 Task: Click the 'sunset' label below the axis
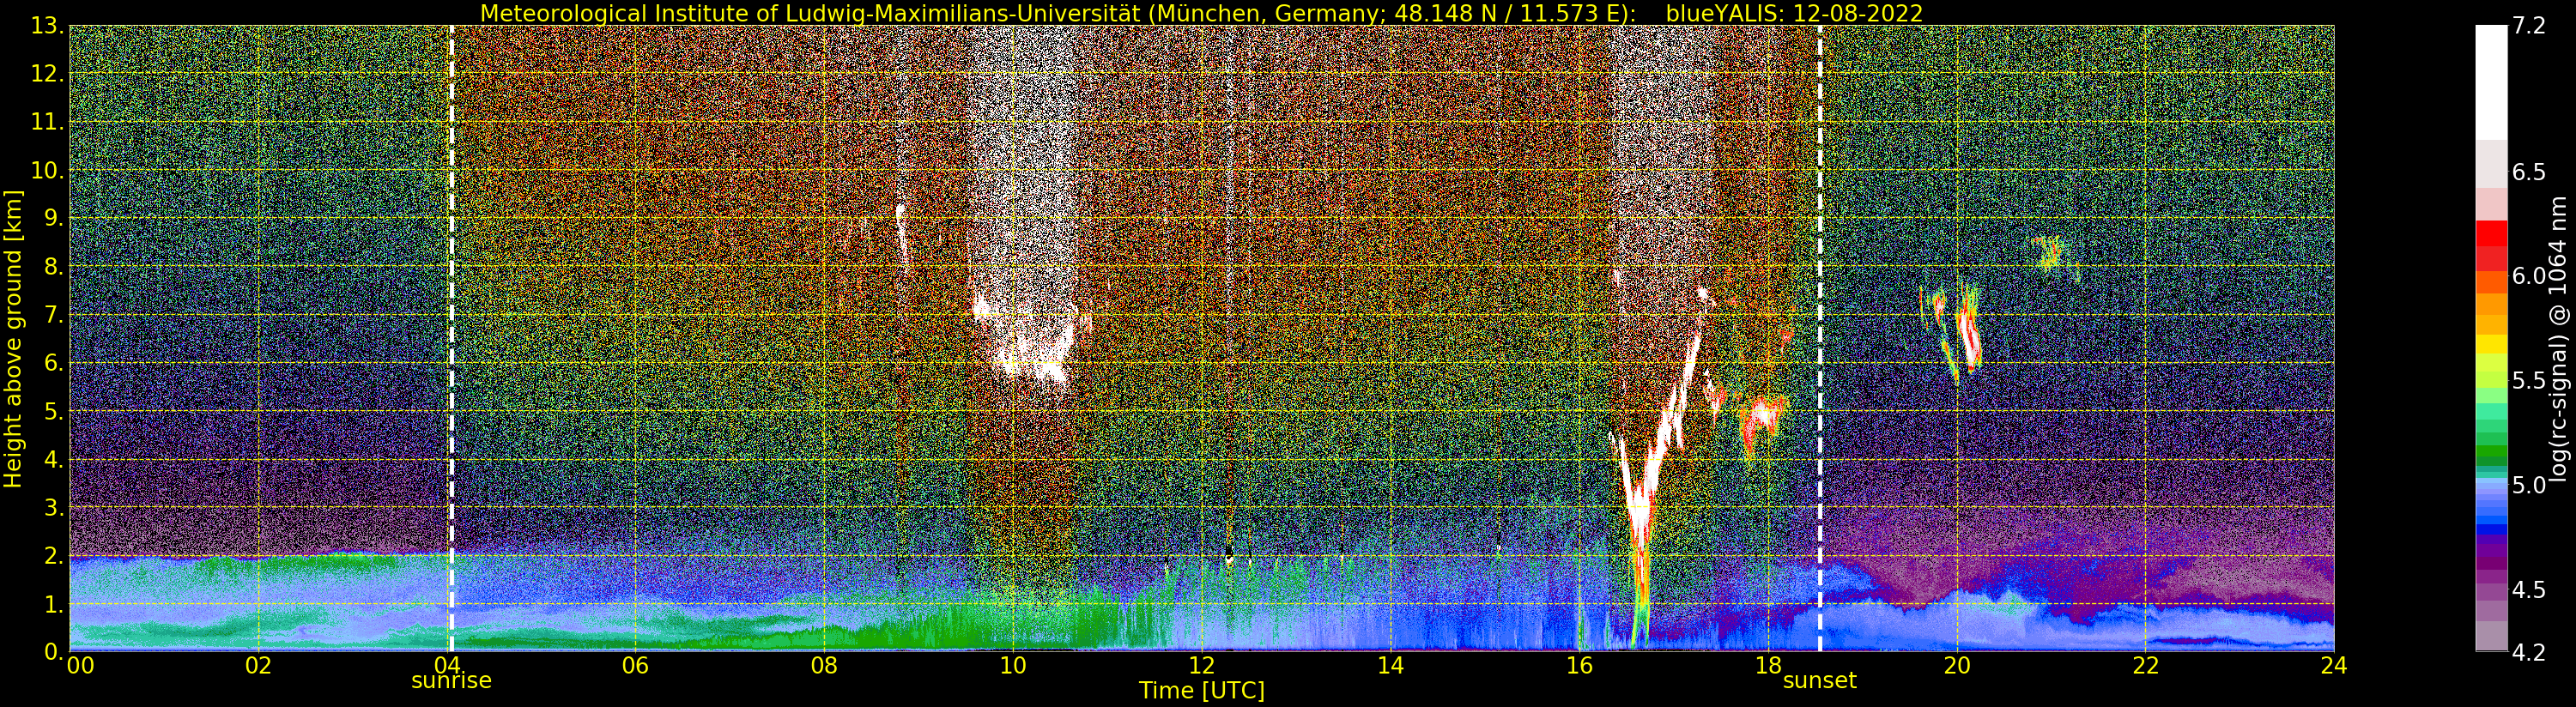coord(1819,681)
